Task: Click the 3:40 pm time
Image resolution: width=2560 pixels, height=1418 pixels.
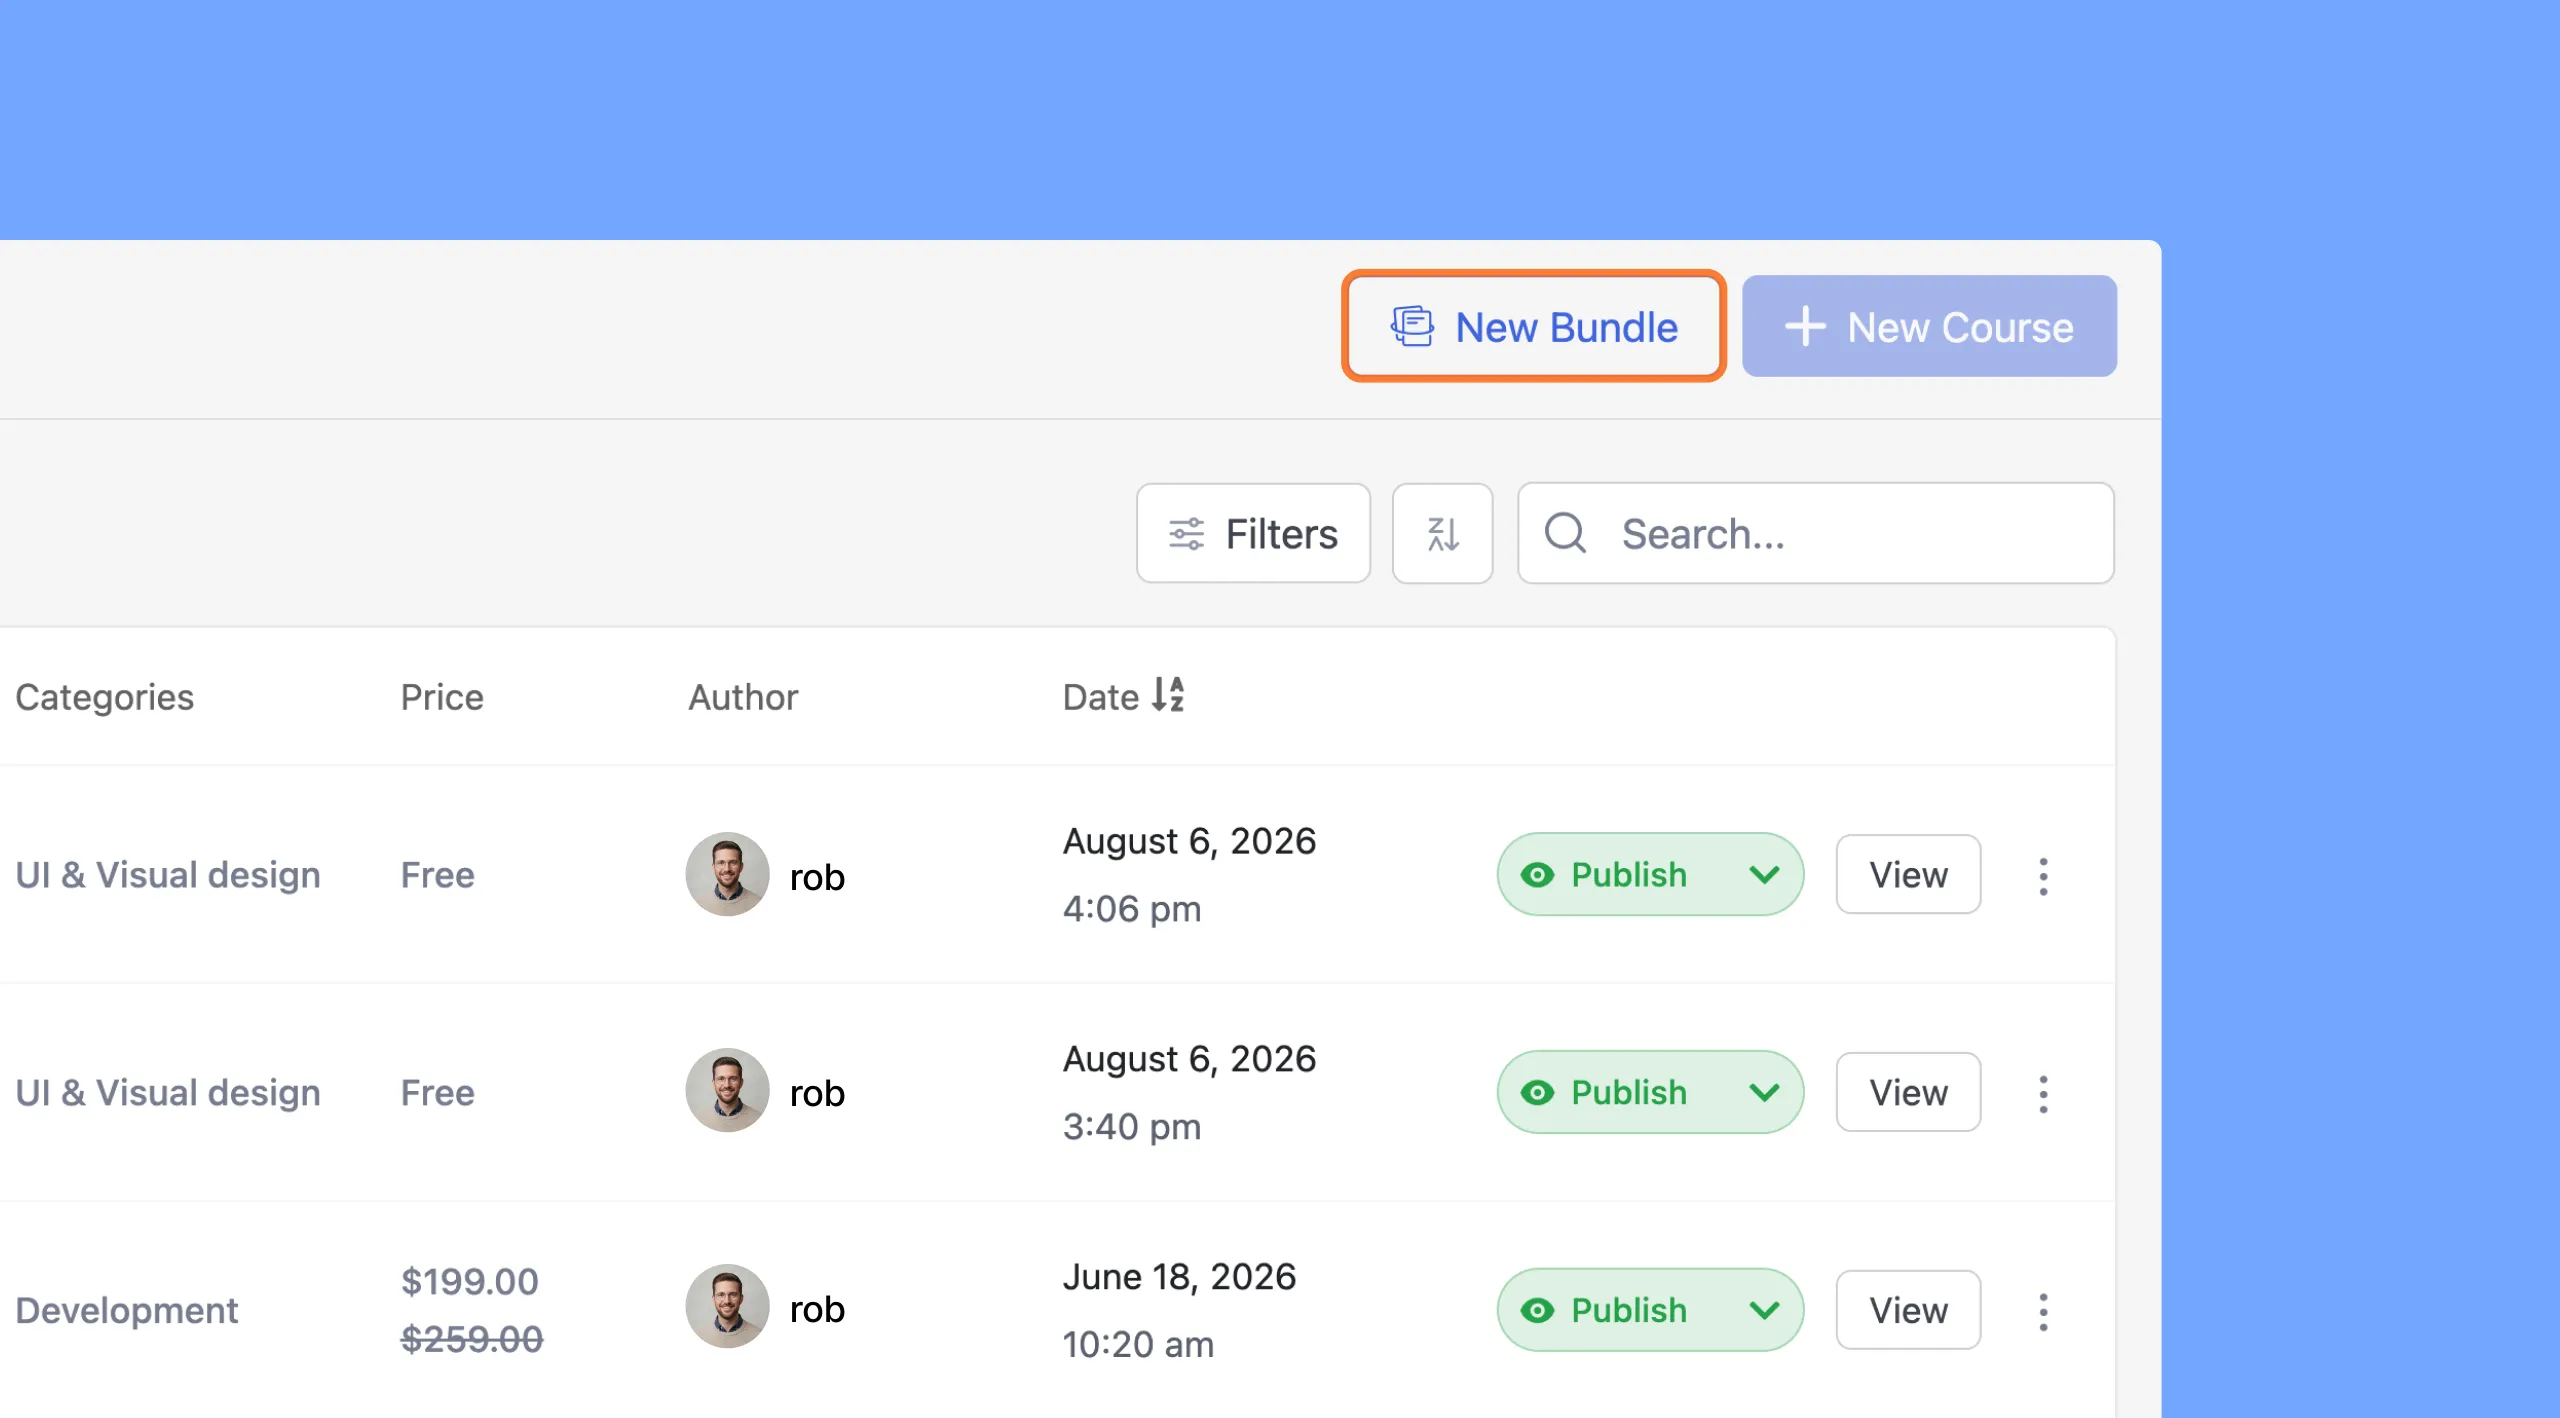Action: coord(1132,1127)
